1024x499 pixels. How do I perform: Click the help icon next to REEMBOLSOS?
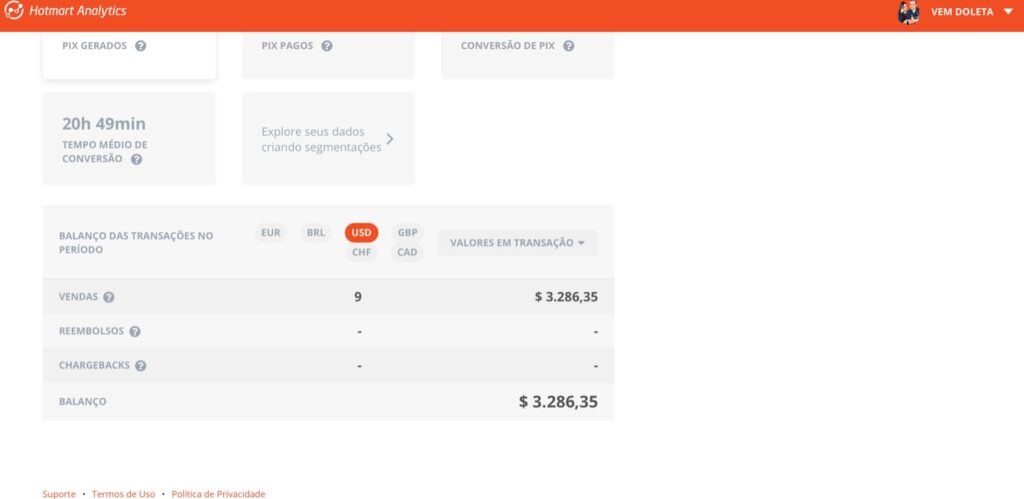(135, 331)
